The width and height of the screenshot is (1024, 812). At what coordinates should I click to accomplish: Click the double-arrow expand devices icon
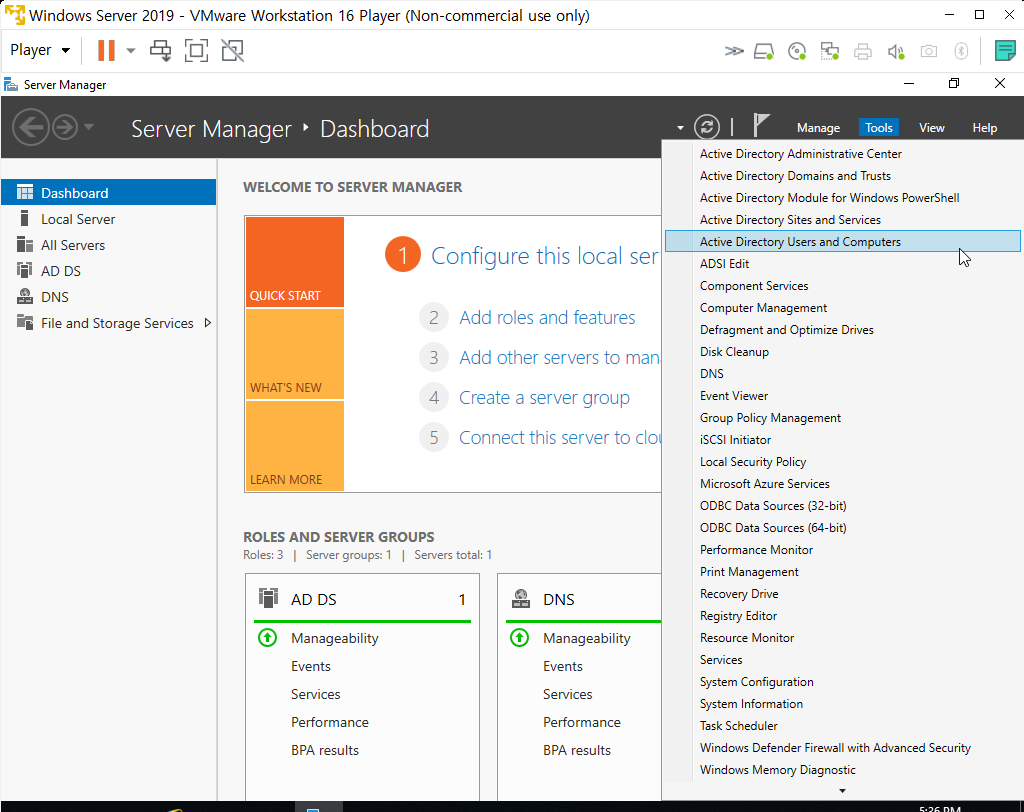tap(734, 51)
